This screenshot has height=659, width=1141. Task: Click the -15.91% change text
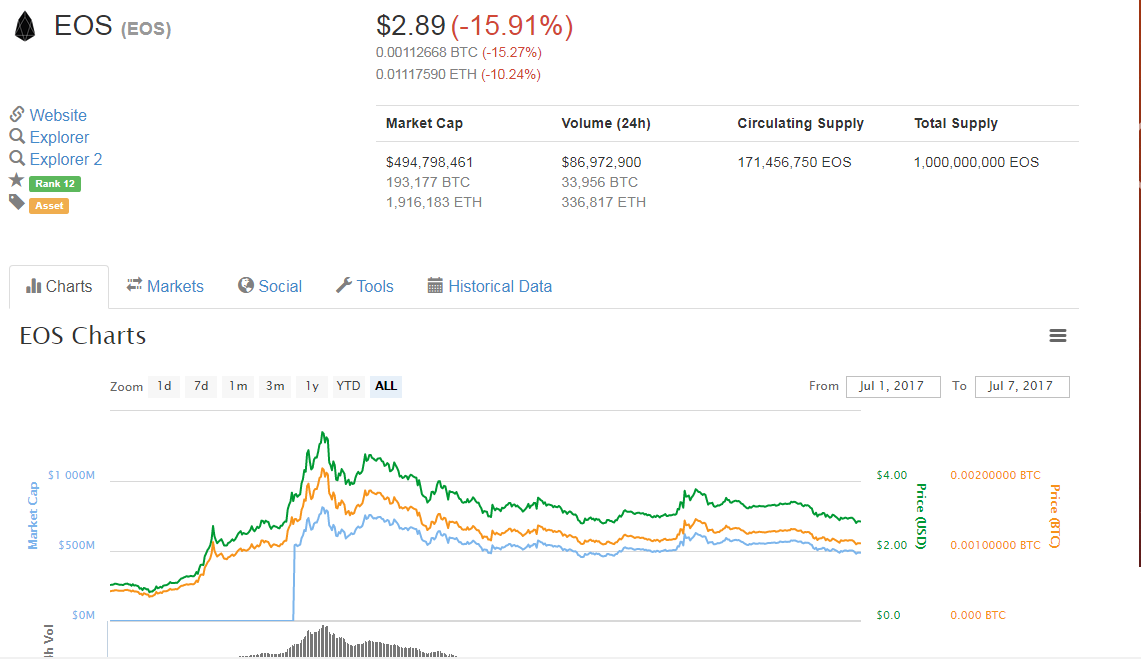(512, 25)
